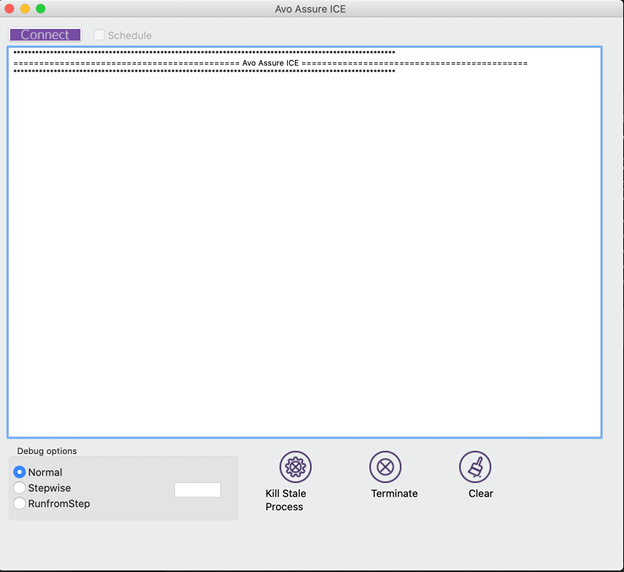This screenshot has height=572, width=624.
Task: Select the Normal debug option
Action: (x=19, y=472)
